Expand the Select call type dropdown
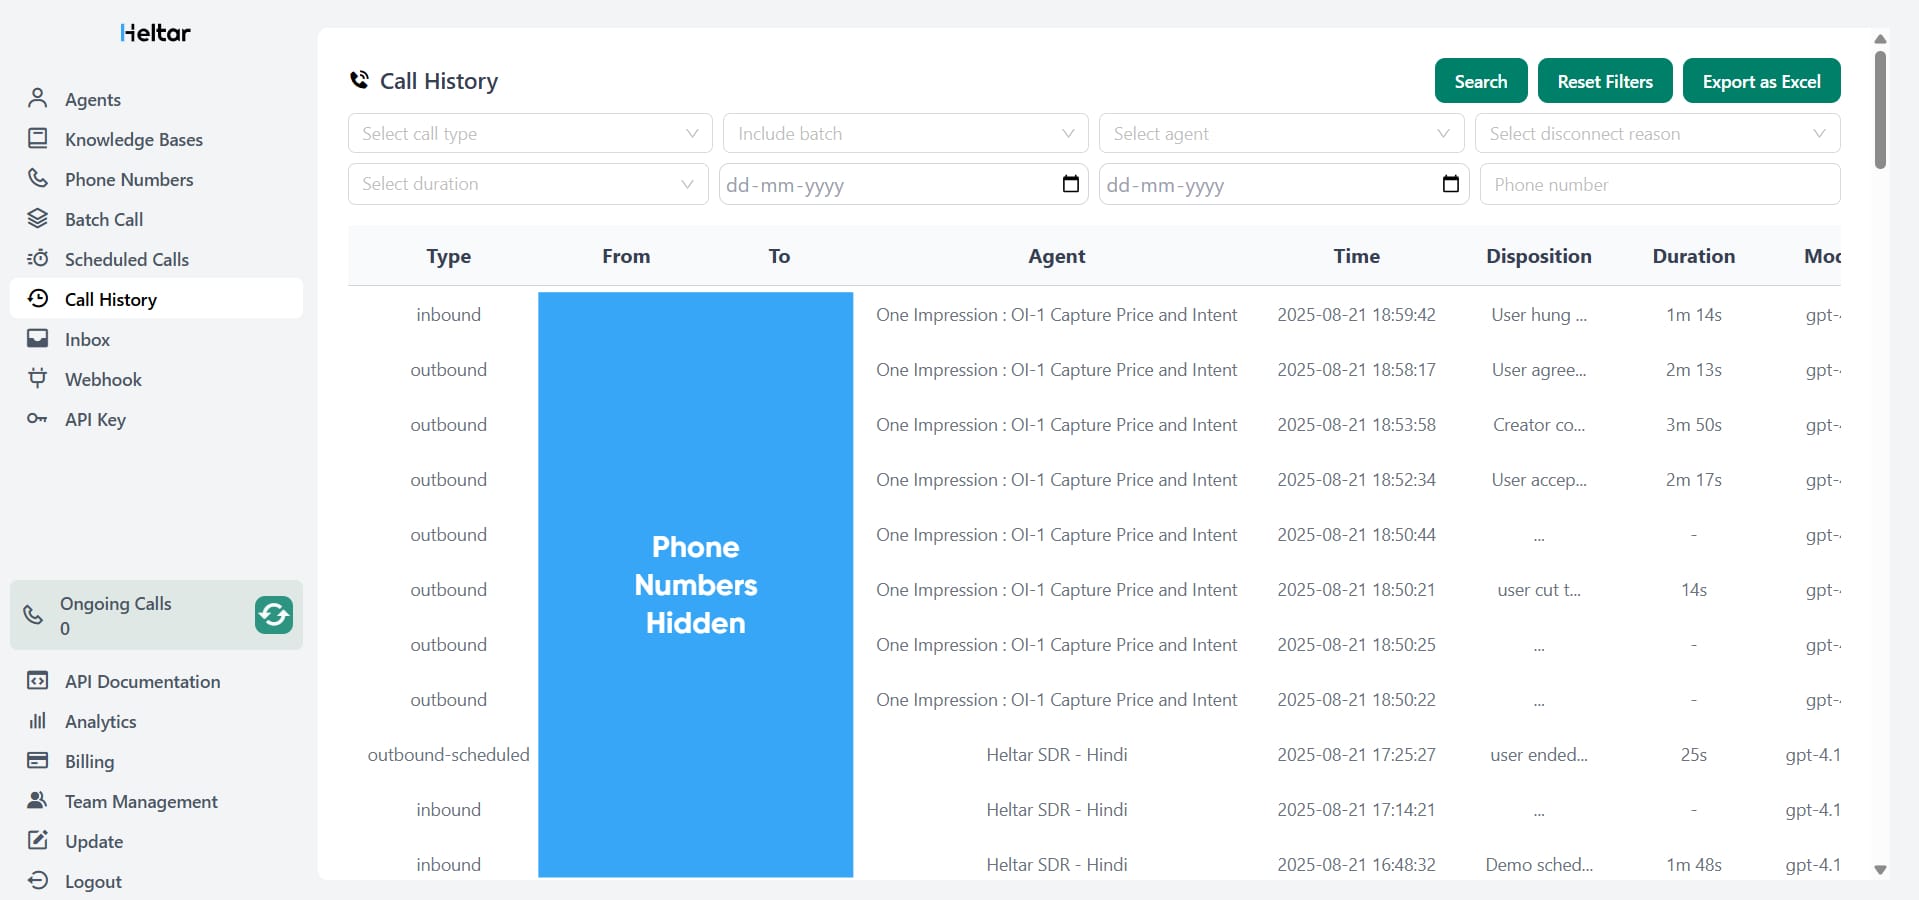1919x900 pixels. pyautogui.click(x=529, y=133)
